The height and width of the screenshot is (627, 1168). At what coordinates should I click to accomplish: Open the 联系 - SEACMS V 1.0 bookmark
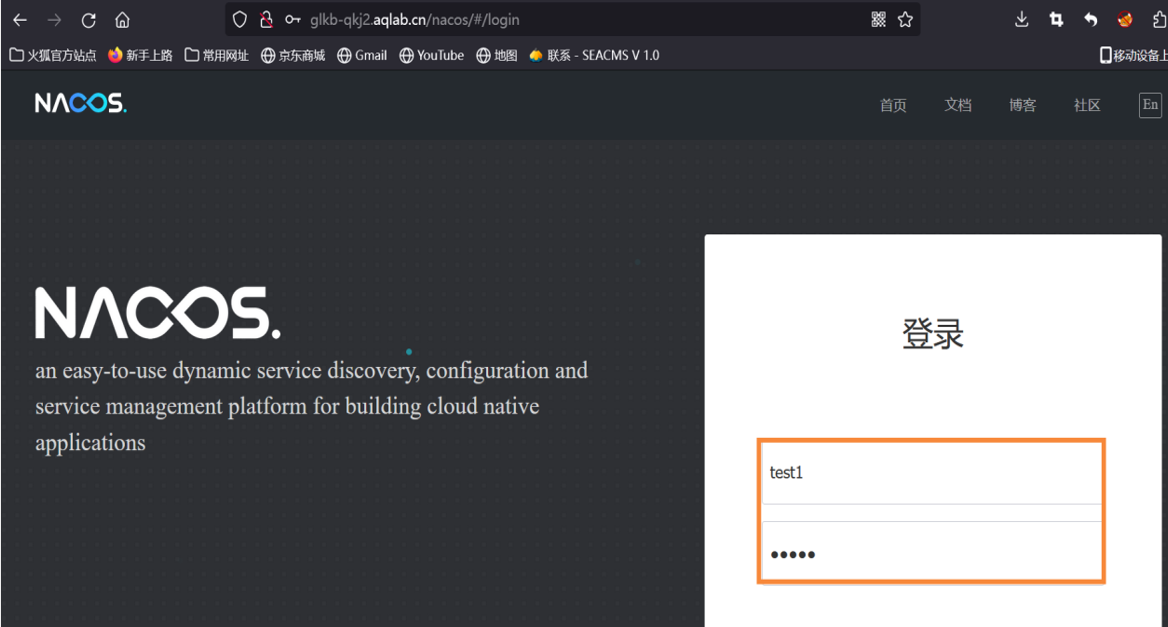[594, 55]
